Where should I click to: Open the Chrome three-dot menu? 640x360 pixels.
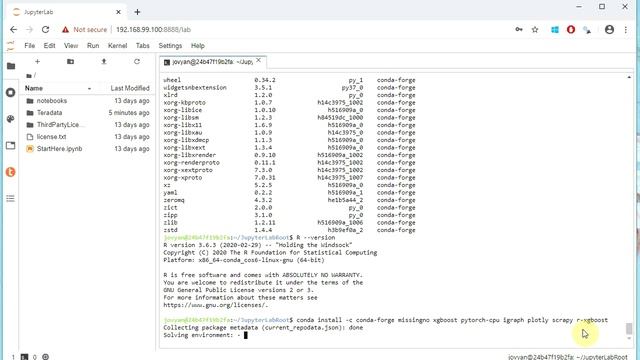(x=626, y=29)
